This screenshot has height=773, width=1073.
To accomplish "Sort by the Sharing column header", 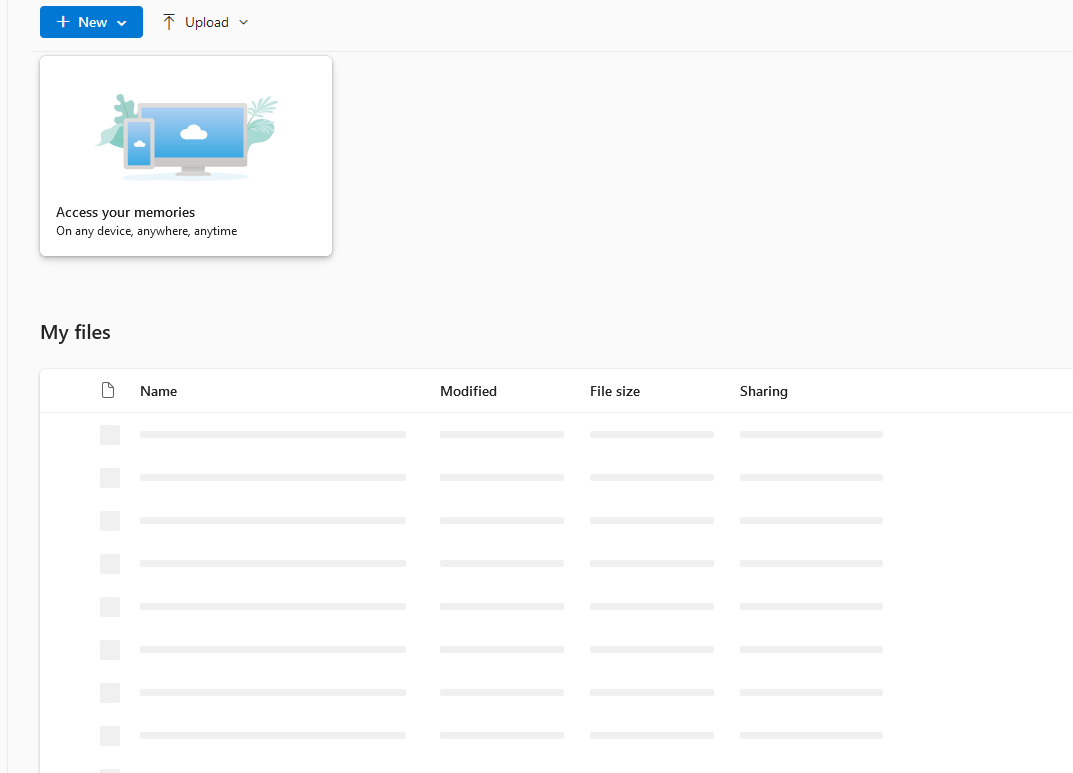I will coord(764,391).
